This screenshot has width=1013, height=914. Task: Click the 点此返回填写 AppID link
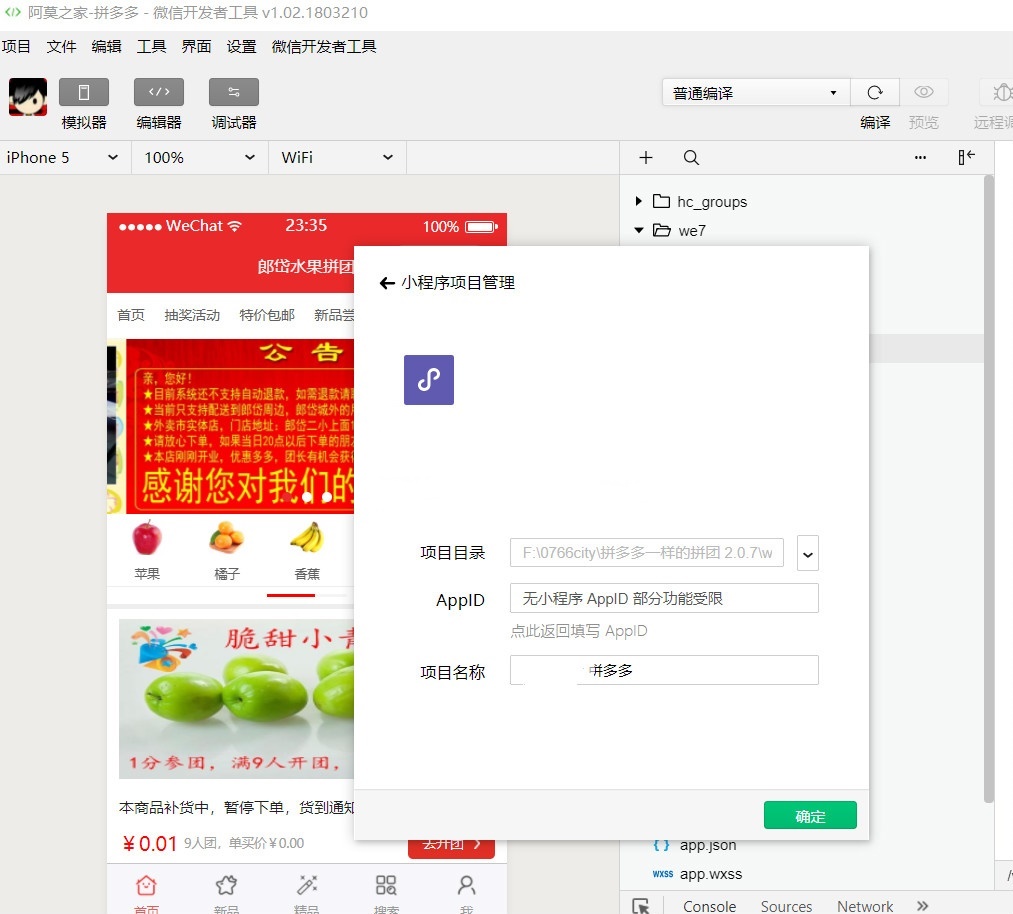click(579, 631)
